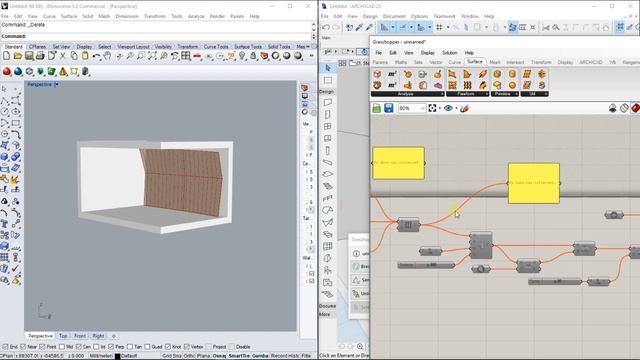Click the yellow cone icon in Rhino toolbar
Viewport: 640px width, 360px height.
[x=63, y=72]
